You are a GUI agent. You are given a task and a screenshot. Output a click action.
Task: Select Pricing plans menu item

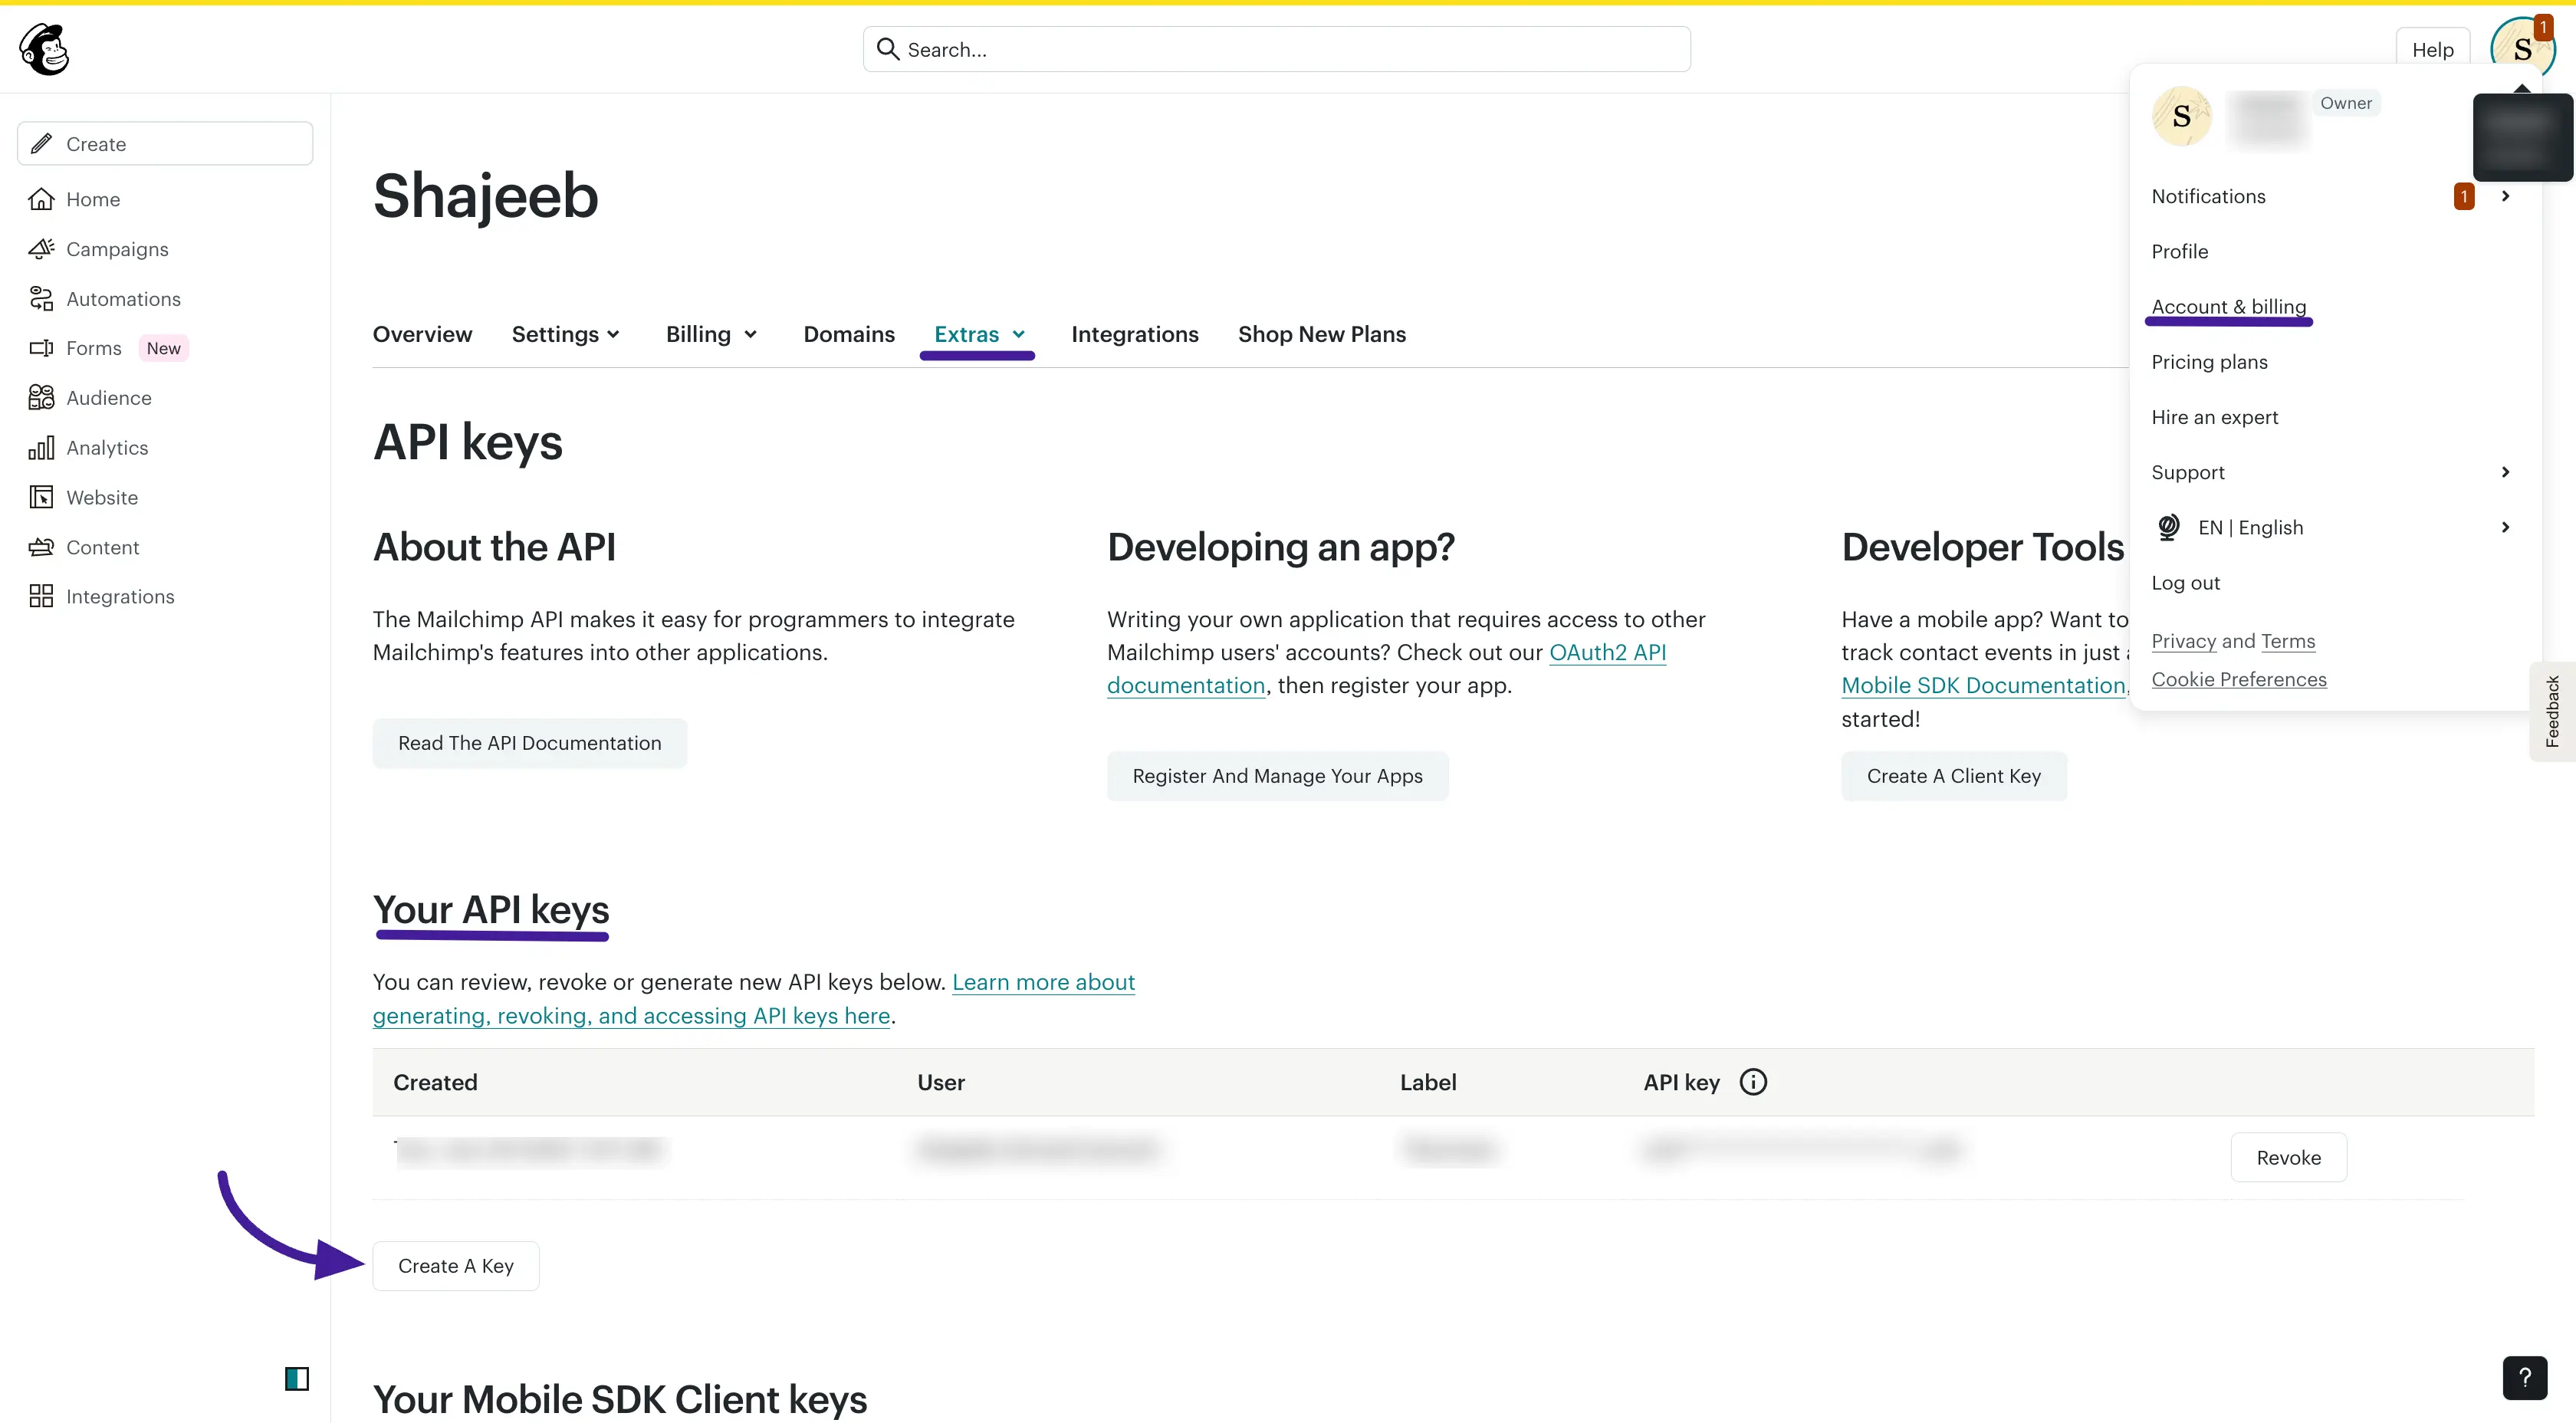tap(2209, 362)
